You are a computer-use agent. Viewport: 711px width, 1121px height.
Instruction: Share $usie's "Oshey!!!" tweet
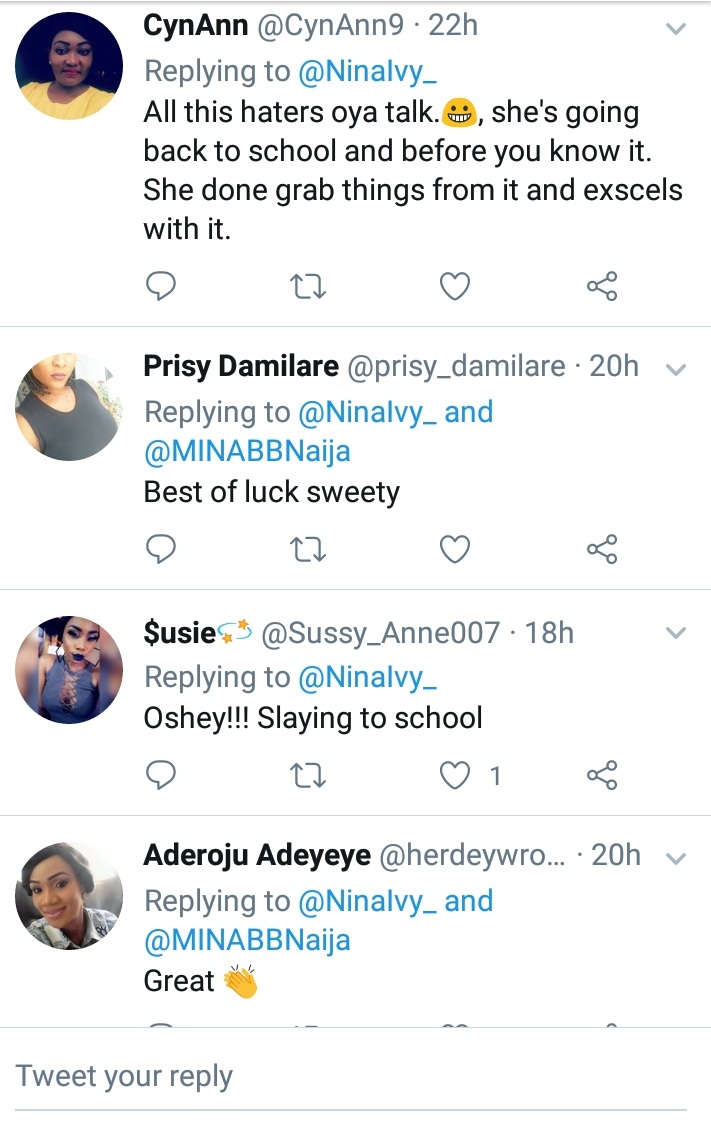point(602,774)
